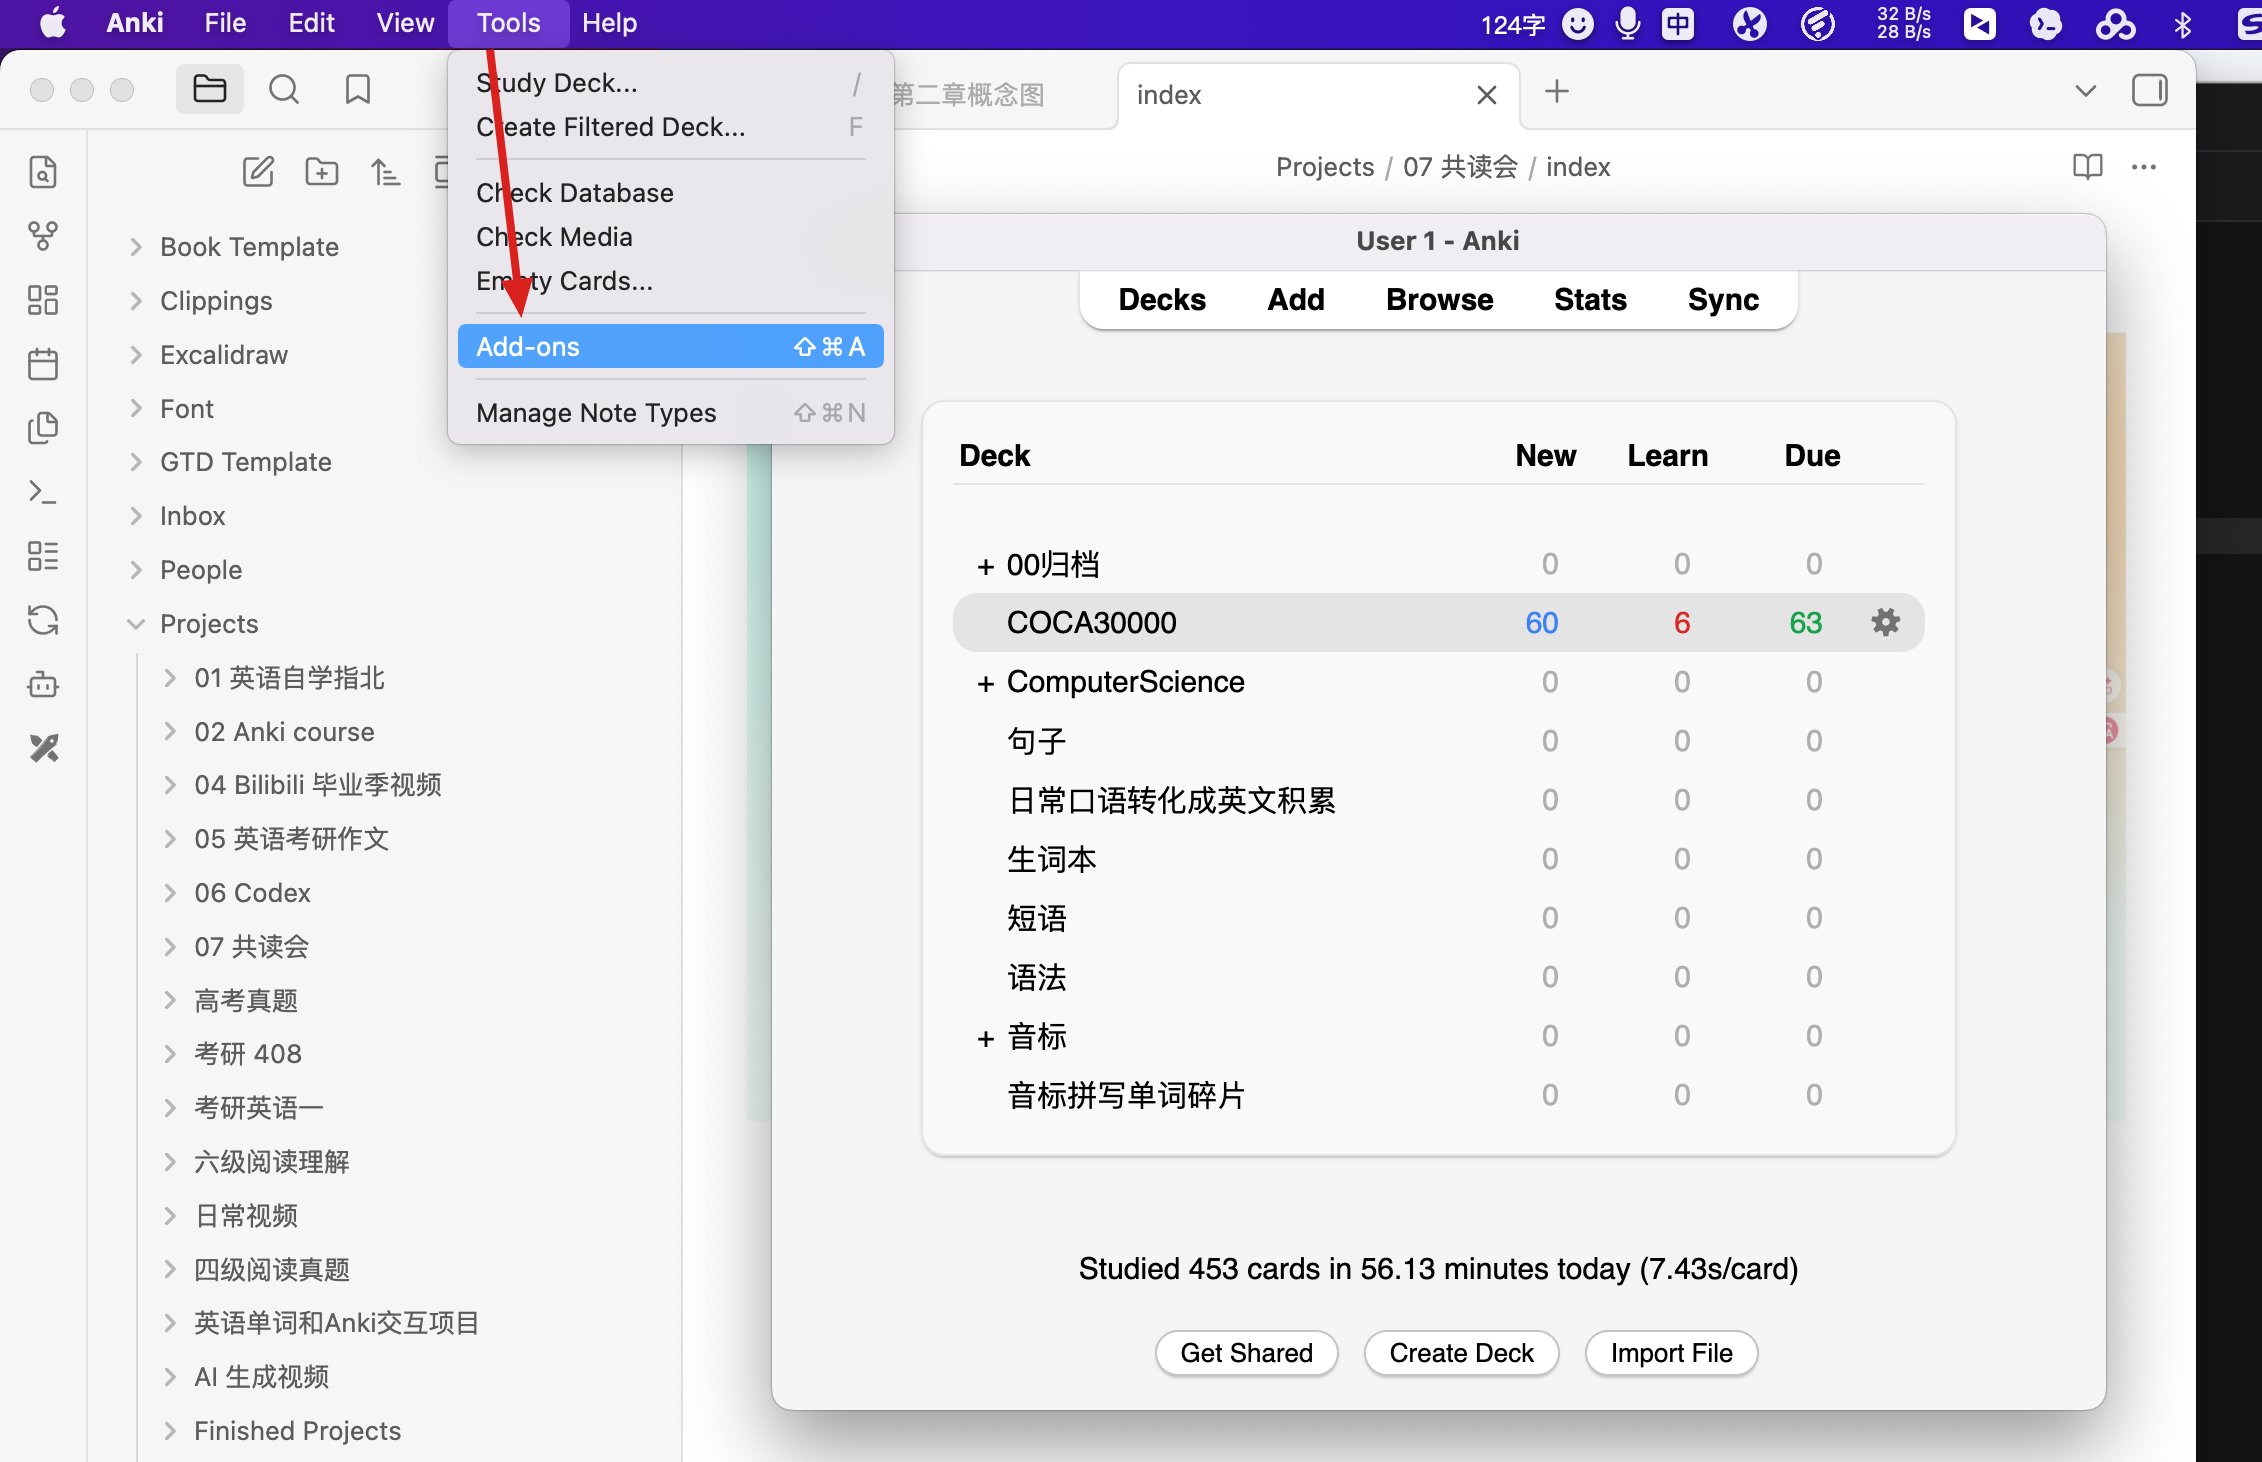2262x1462 pixels.
Task: Open the search magnifier icon
Action: pyautogui.click(x=284, y=90)
